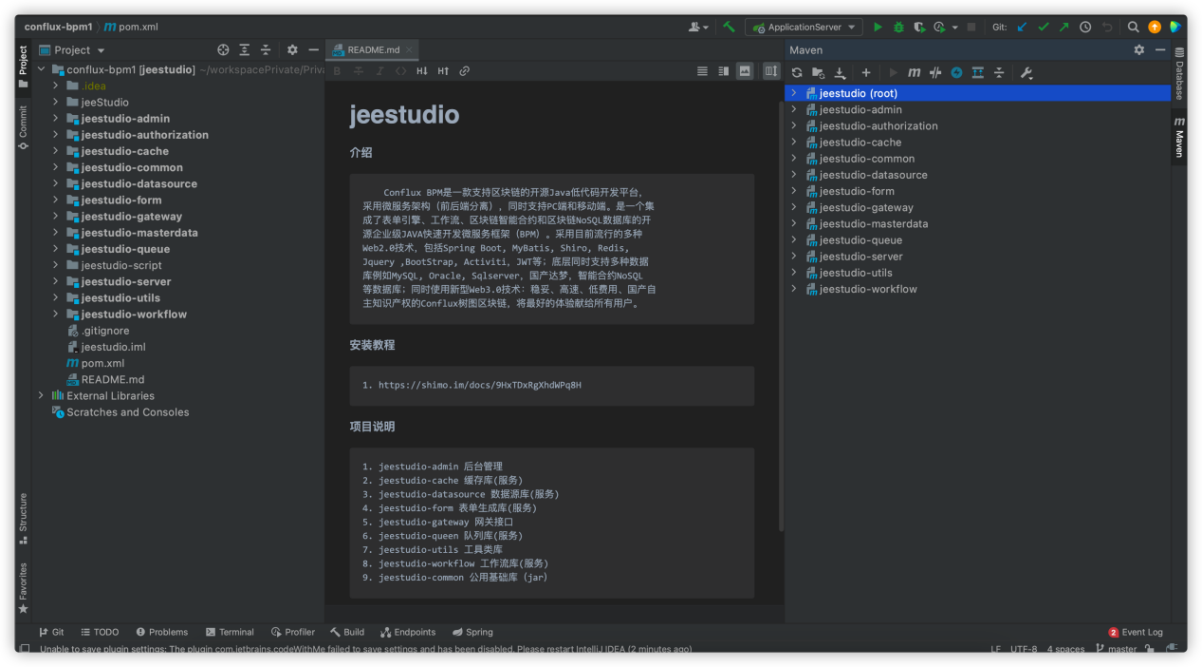Collapse all items in Project panel
This screenshot has width=1202, height=667.
[265, 50]
